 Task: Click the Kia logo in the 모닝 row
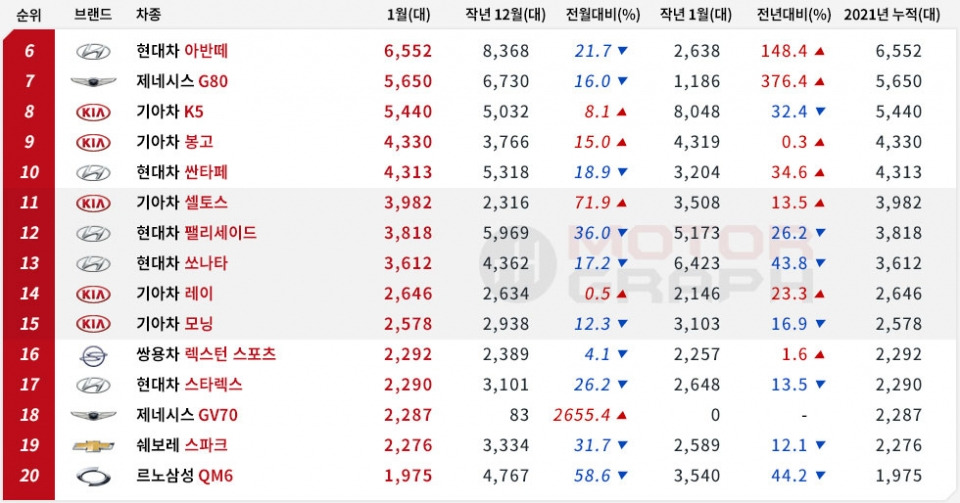point(93,324)
